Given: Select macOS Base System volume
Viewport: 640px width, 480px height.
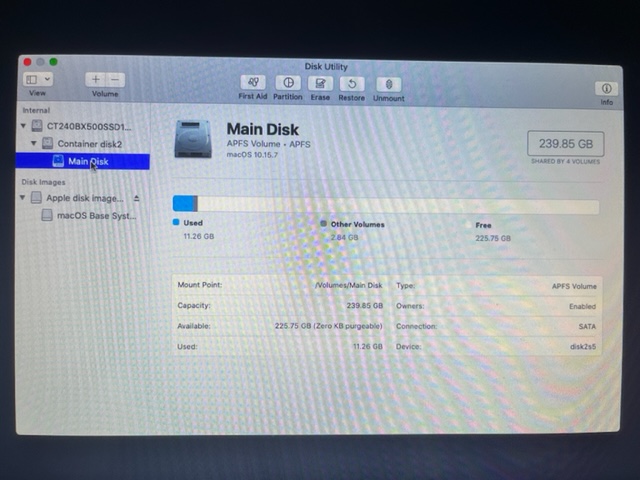Looking at the screenshot, I should (96, 216).
